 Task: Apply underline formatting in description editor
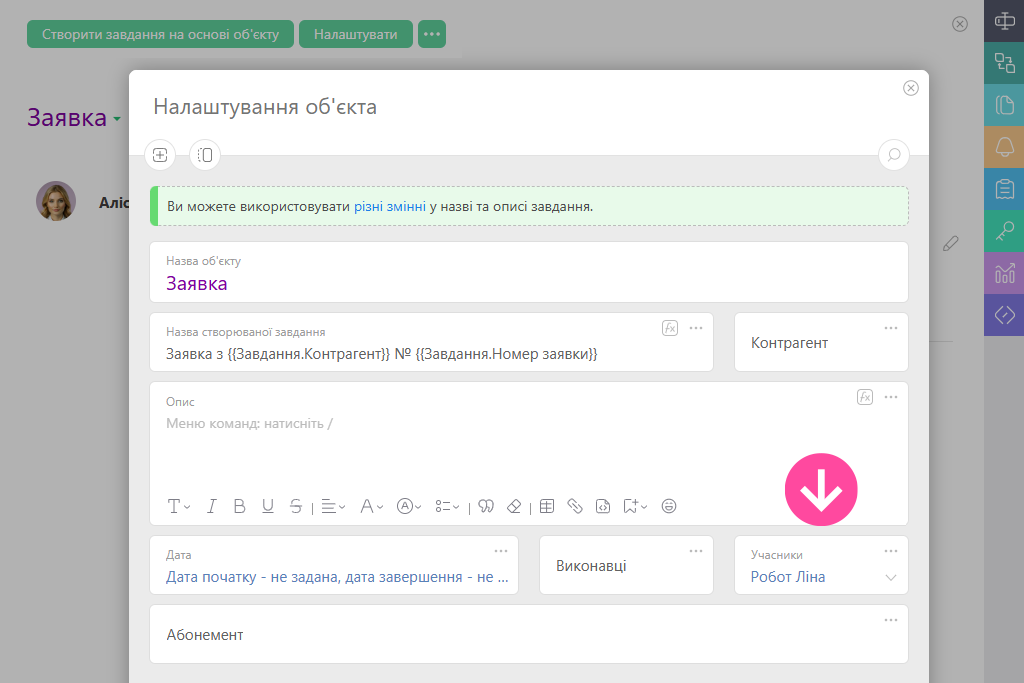pos(267,506)
